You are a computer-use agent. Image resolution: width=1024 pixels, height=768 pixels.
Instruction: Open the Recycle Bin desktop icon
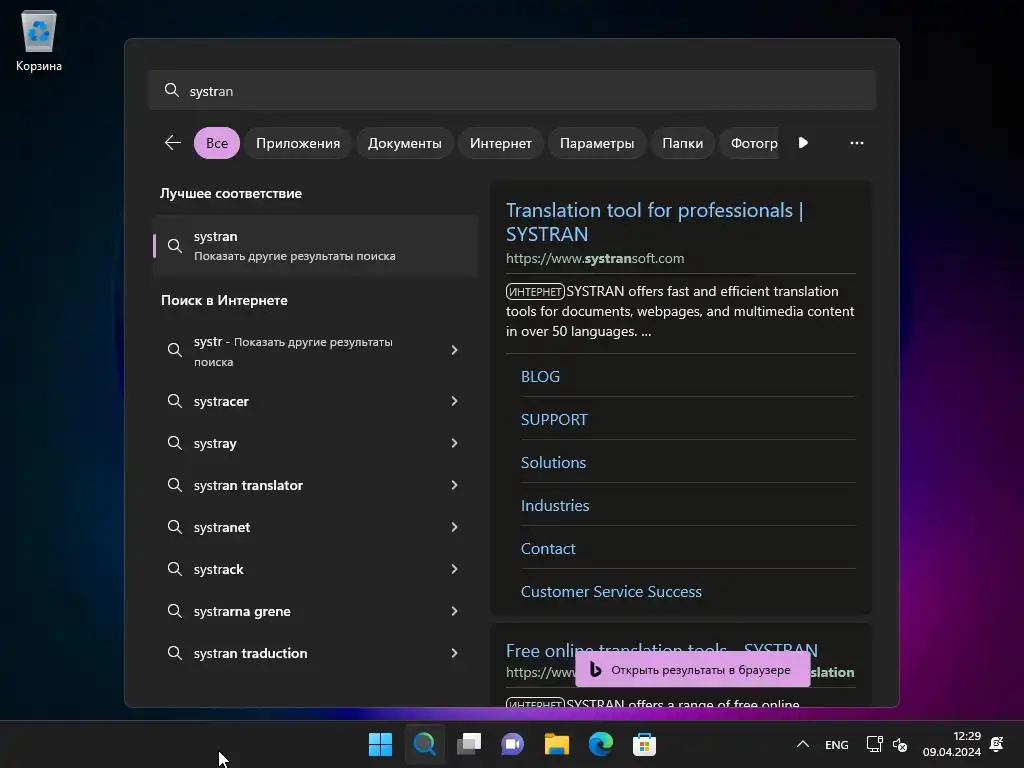(39, 40)
